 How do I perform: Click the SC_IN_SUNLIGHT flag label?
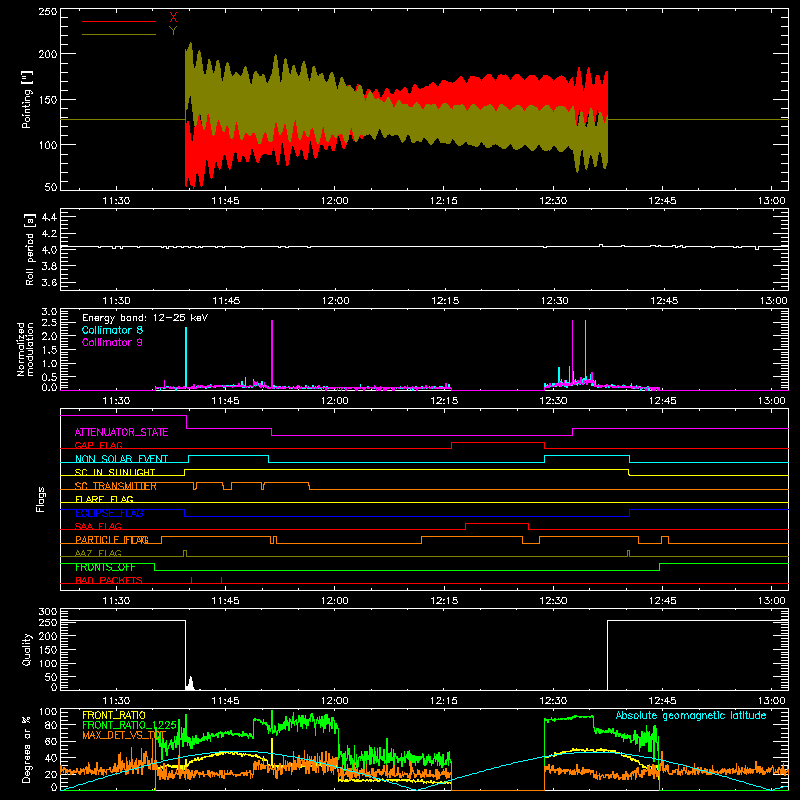(x=115, y=472)
